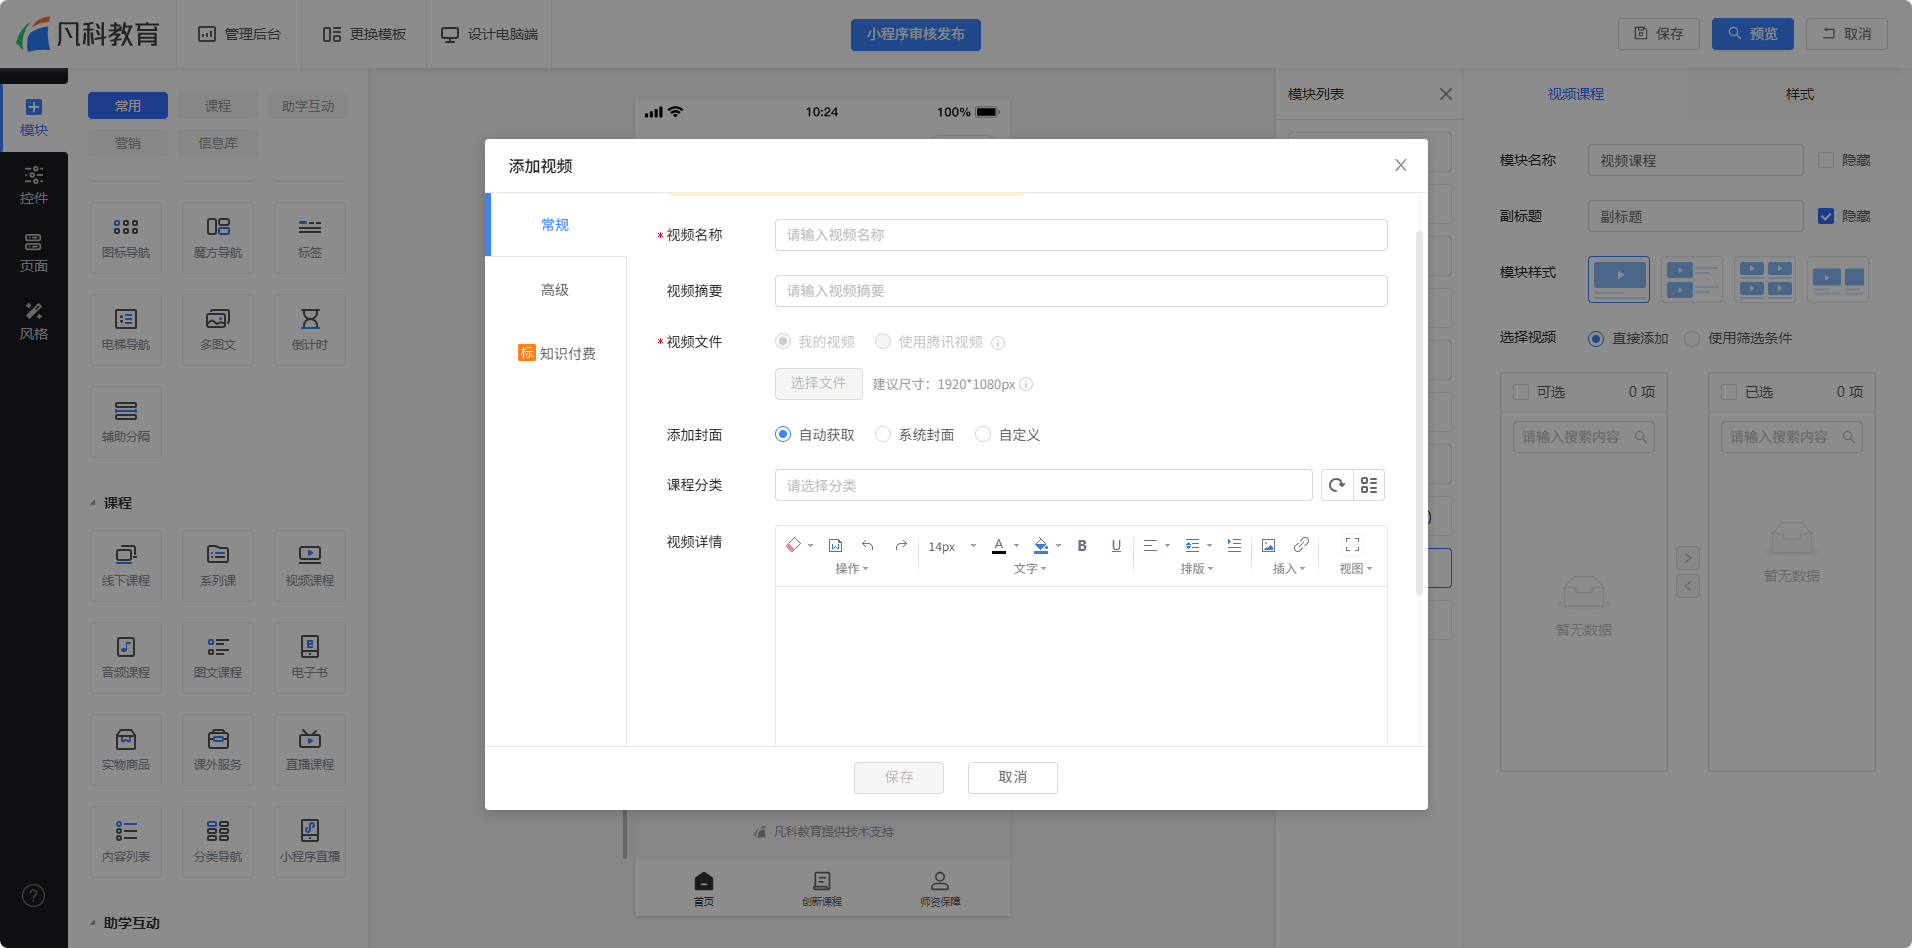Insert an image via the editor toolbar
This screenshot has height=948, width=1912.
tap(1268, 545)
